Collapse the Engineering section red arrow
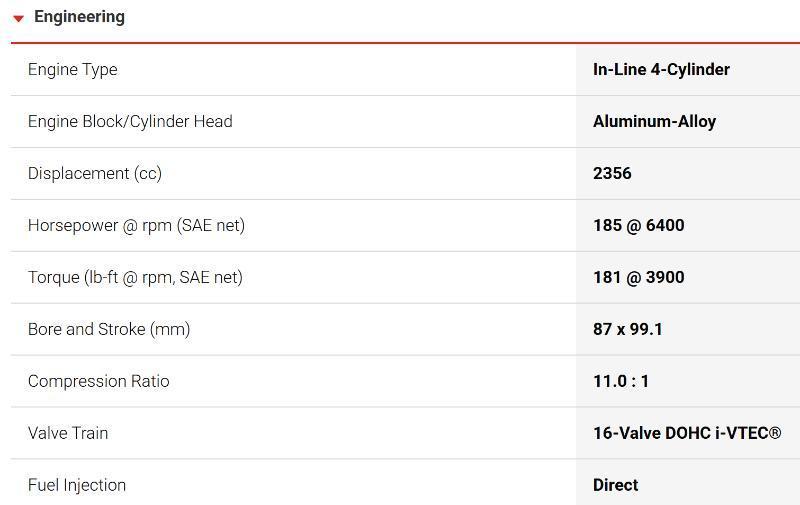 pyautogui.click(x=18, y=18)
